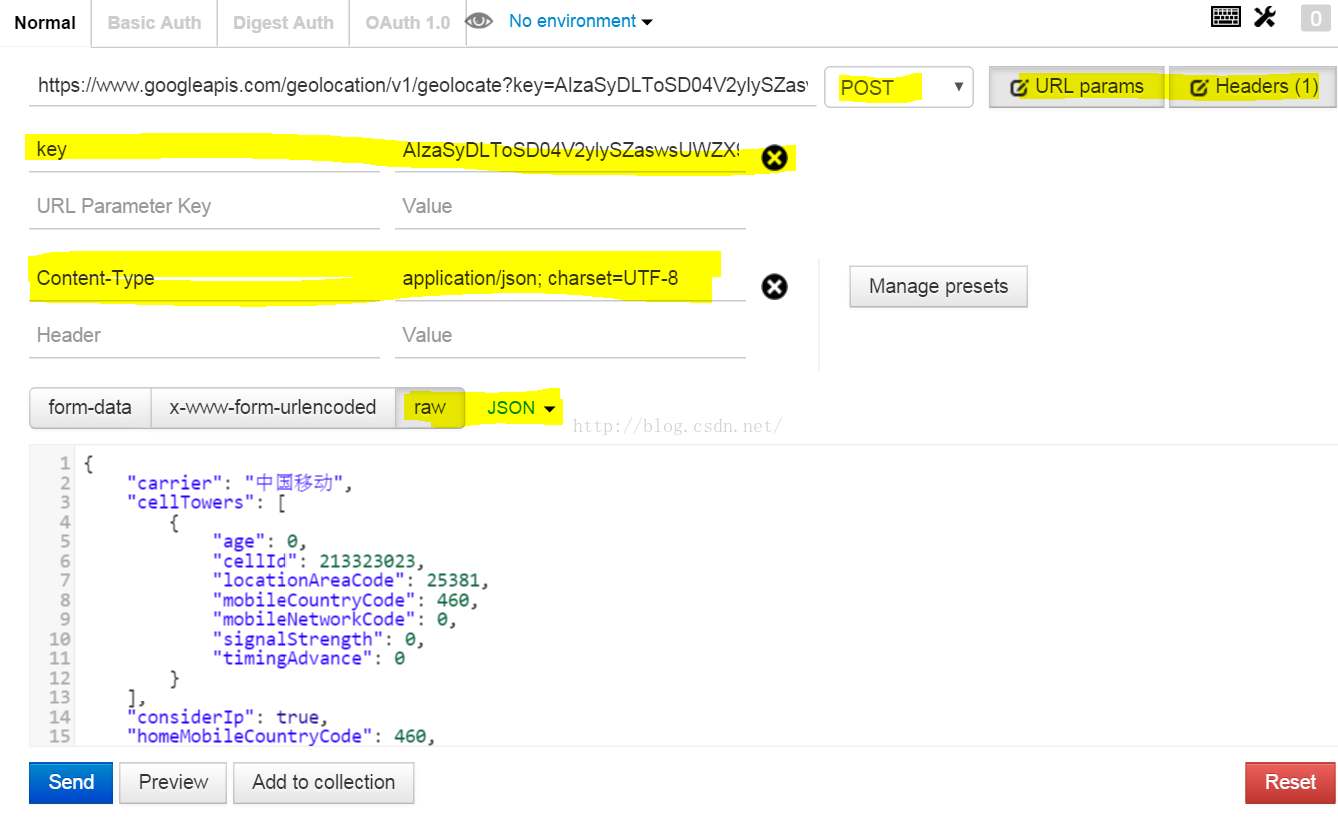The height and width of the screenshot is (831, 1338).
Task: Click the Manage presets button
Action: click(937, 287)
